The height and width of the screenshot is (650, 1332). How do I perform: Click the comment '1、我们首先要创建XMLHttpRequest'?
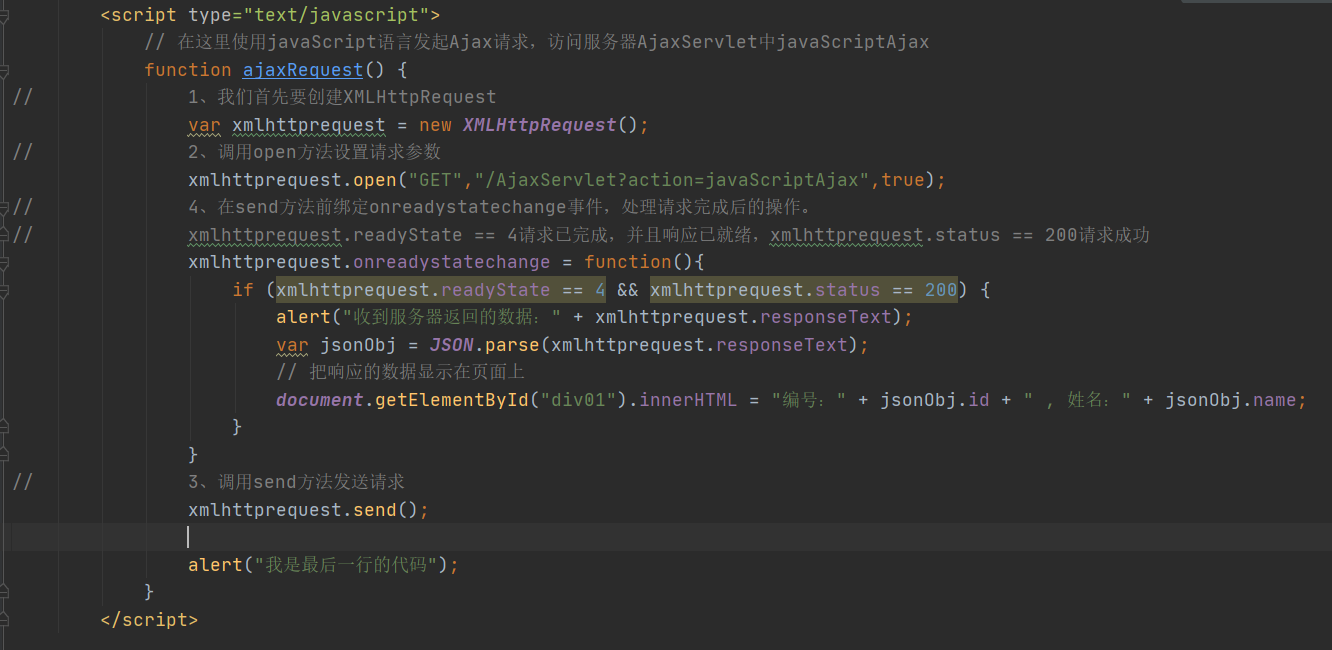click(x=342, y=97)
